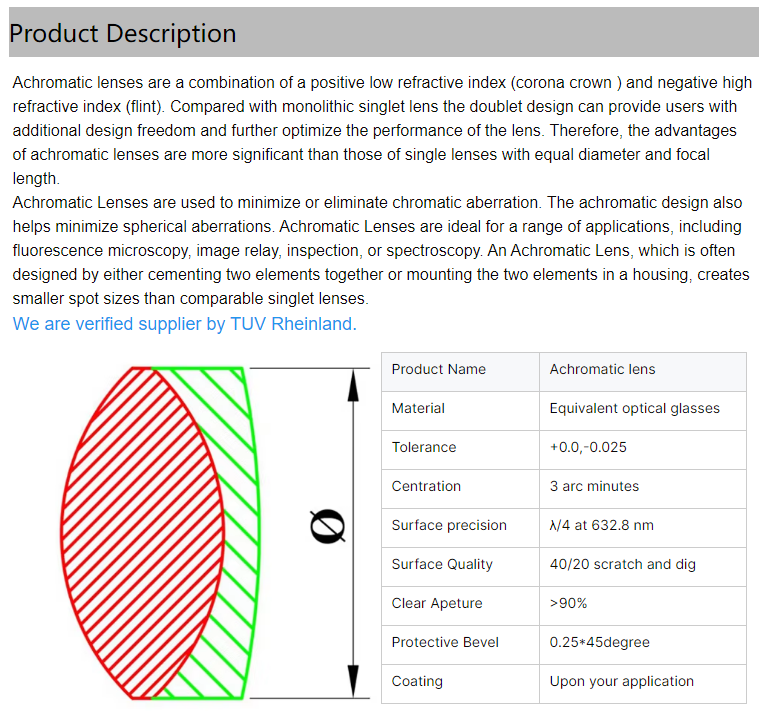Click the Equivalent optical glasses cell
This screenshot has height=713, width=771.
[x=634, y=408]
